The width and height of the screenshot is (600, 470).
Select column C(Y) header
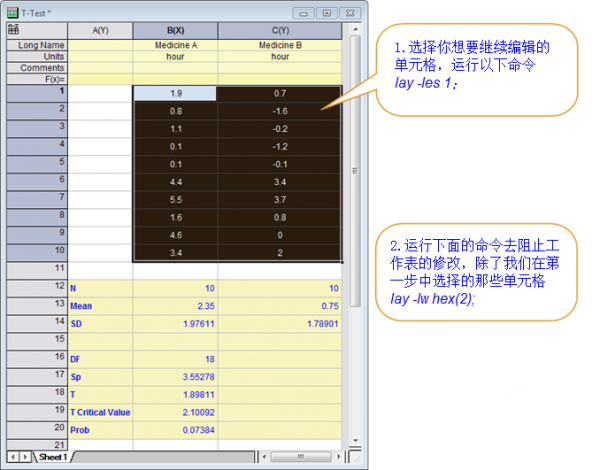pos(280,31)
